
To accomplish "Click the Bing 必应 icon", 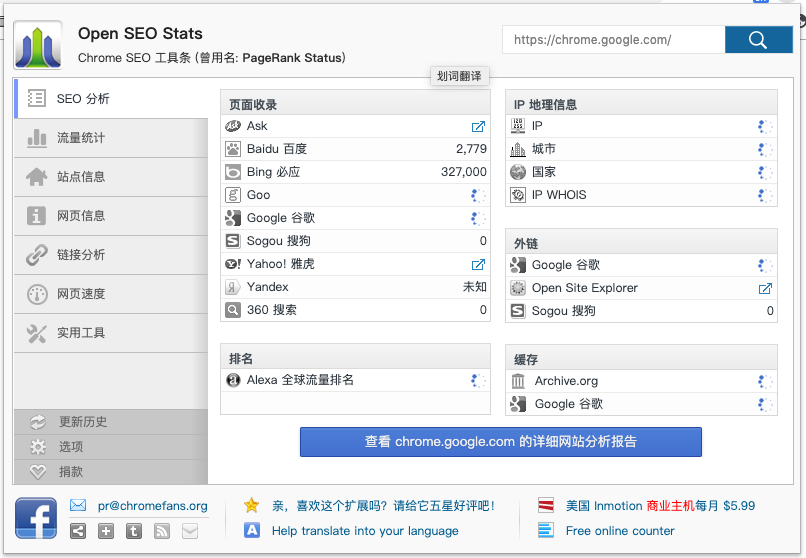I will pyautogui.click(x=233, y=172).
